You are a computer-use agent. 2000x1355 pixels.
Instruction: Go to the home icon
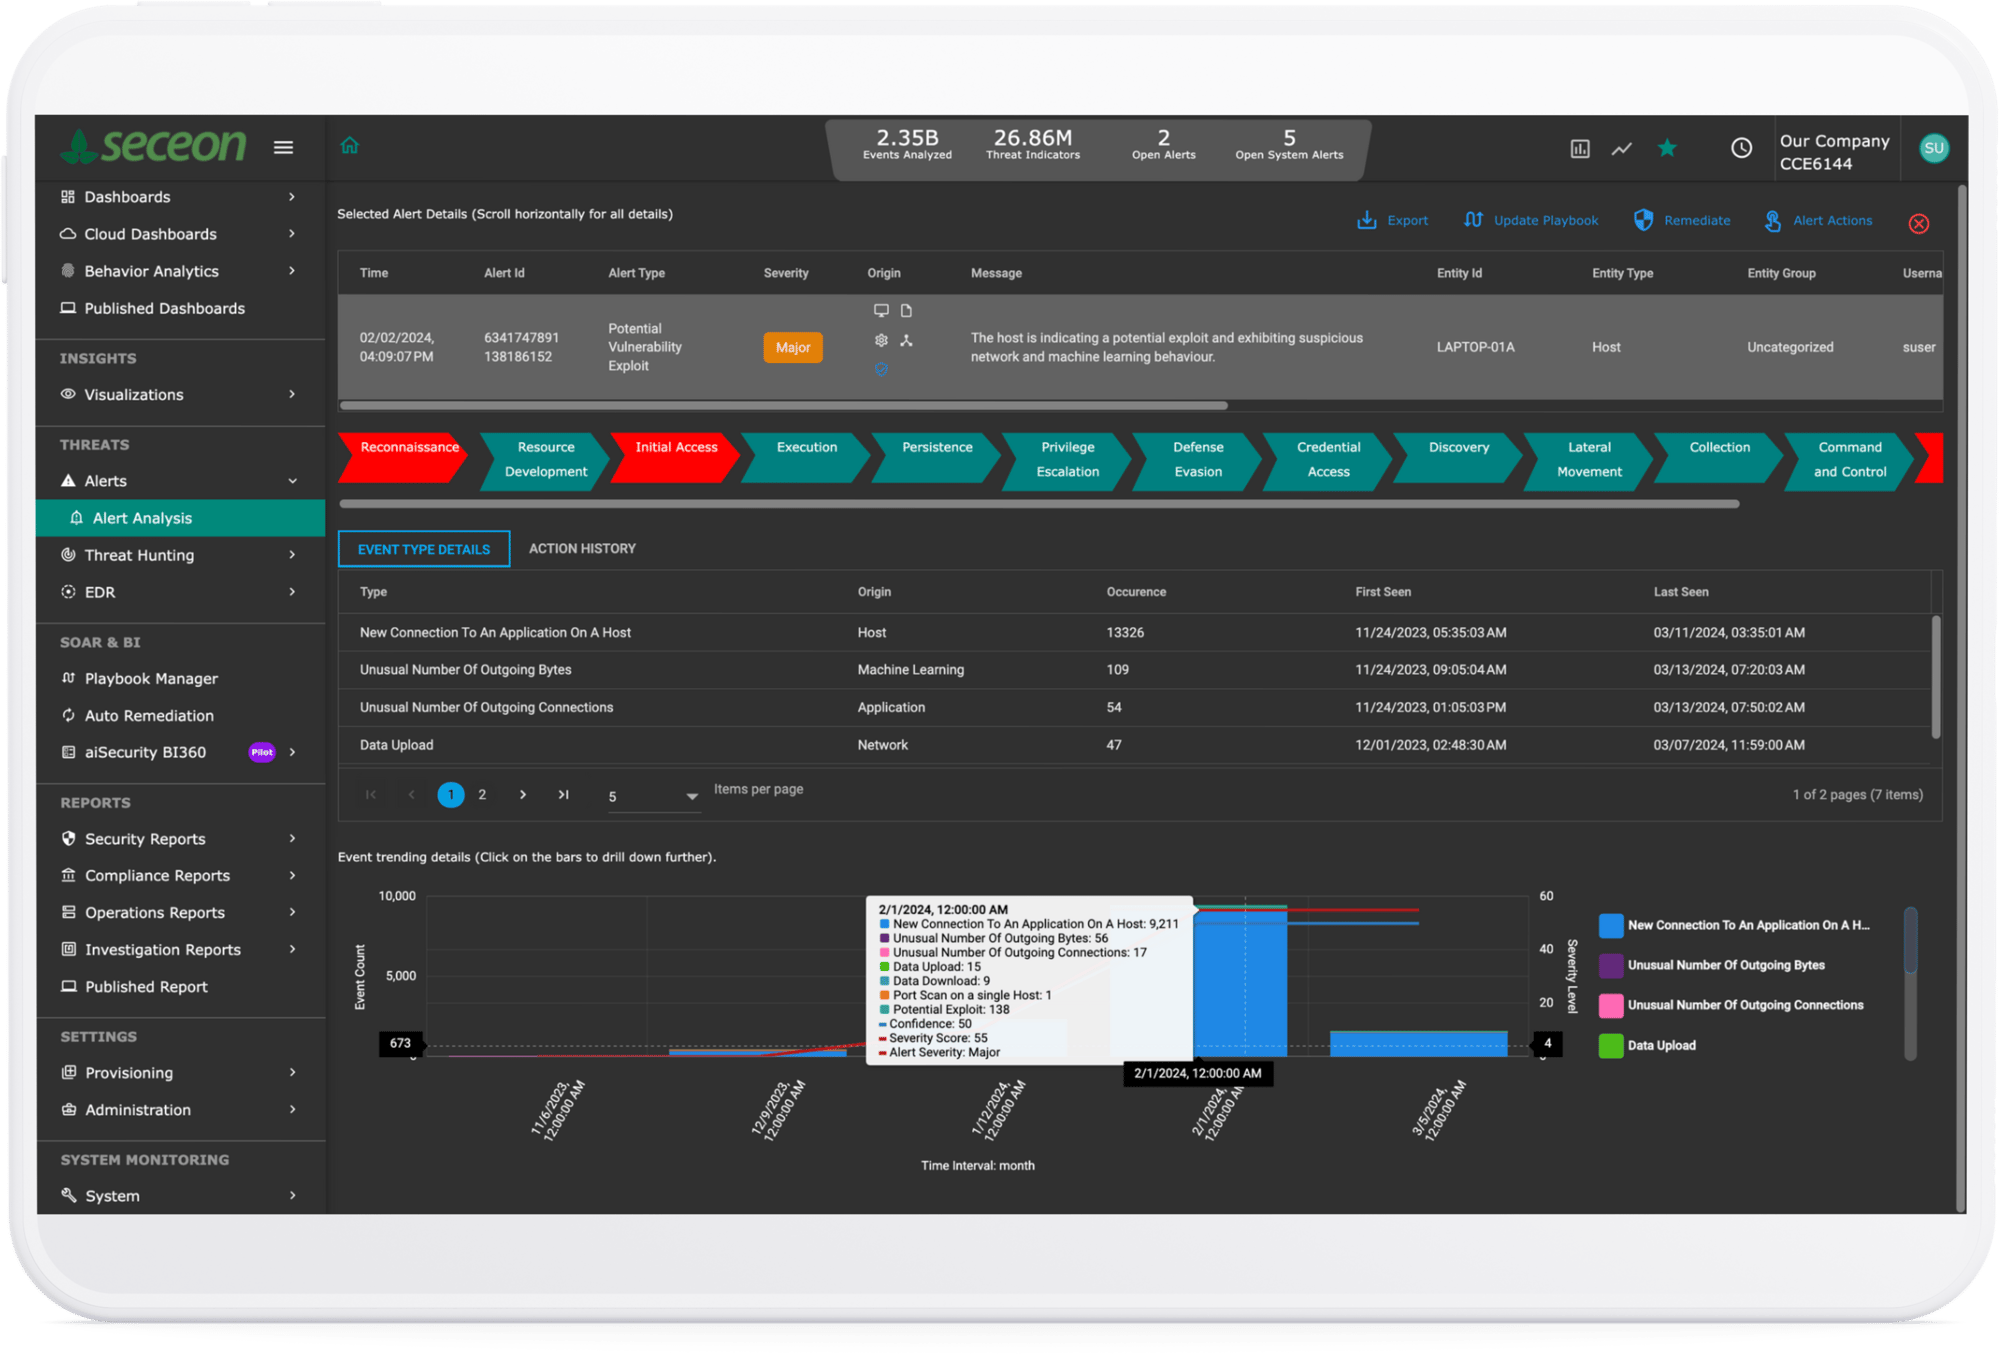[x=349, y=146]
